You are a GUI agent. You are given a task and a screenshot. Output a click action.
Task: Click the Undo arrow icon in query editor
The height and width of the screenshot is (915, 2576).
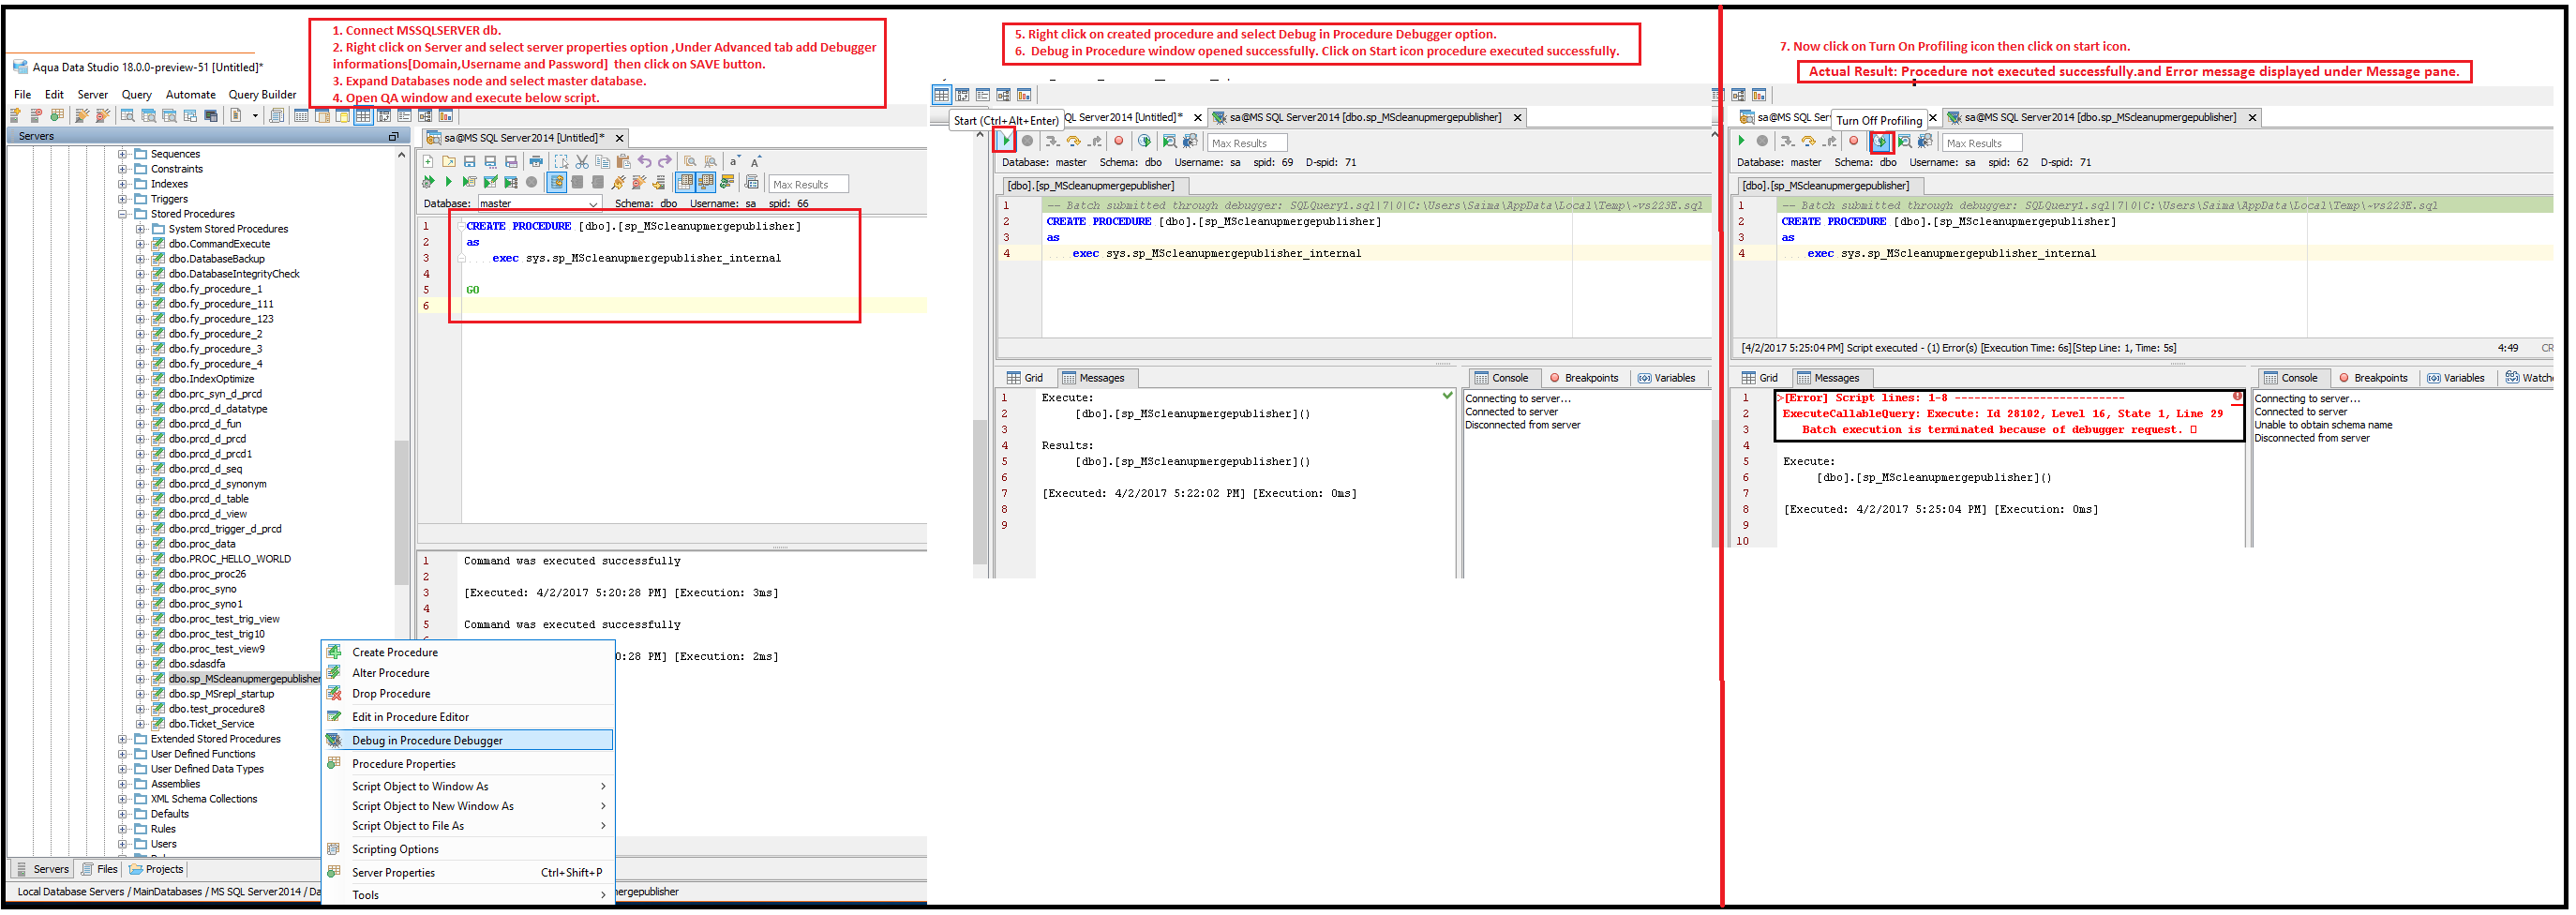coord(645,161)
